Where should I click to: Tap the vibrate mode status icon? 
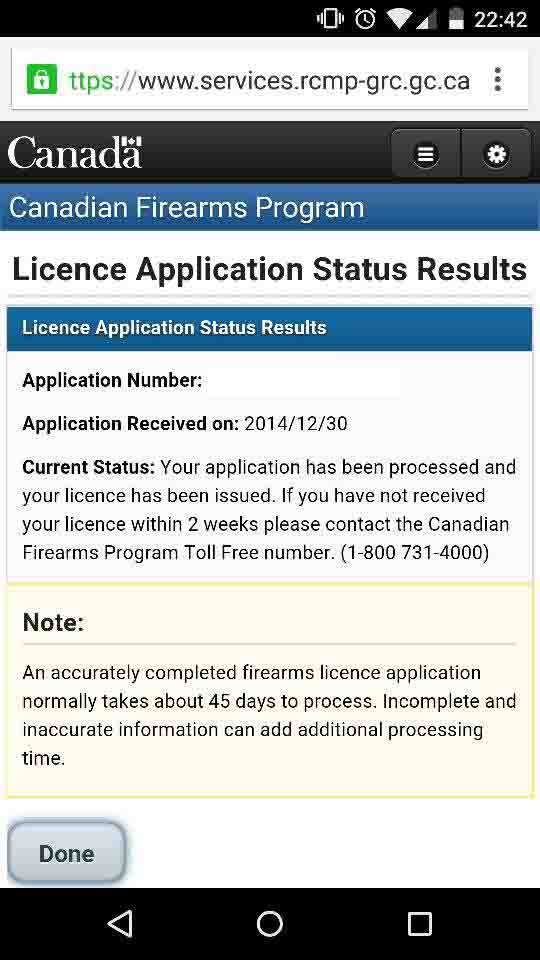pyautogui.click(x=330, y=19)
